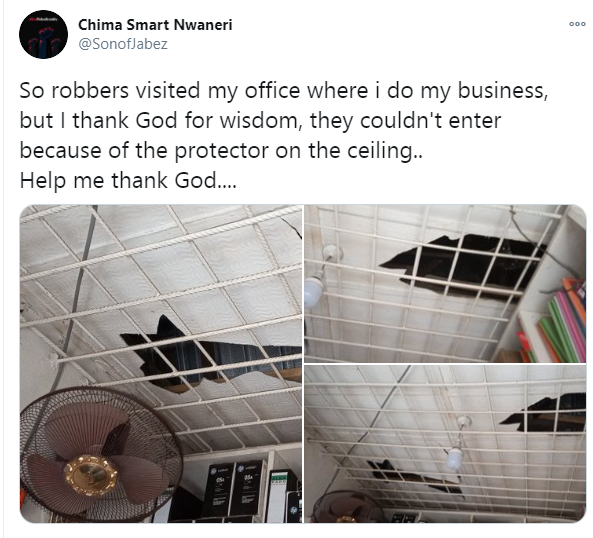Click the hanging bulb in bottom-right photo

pyautogui.click(x=454, y=458)
